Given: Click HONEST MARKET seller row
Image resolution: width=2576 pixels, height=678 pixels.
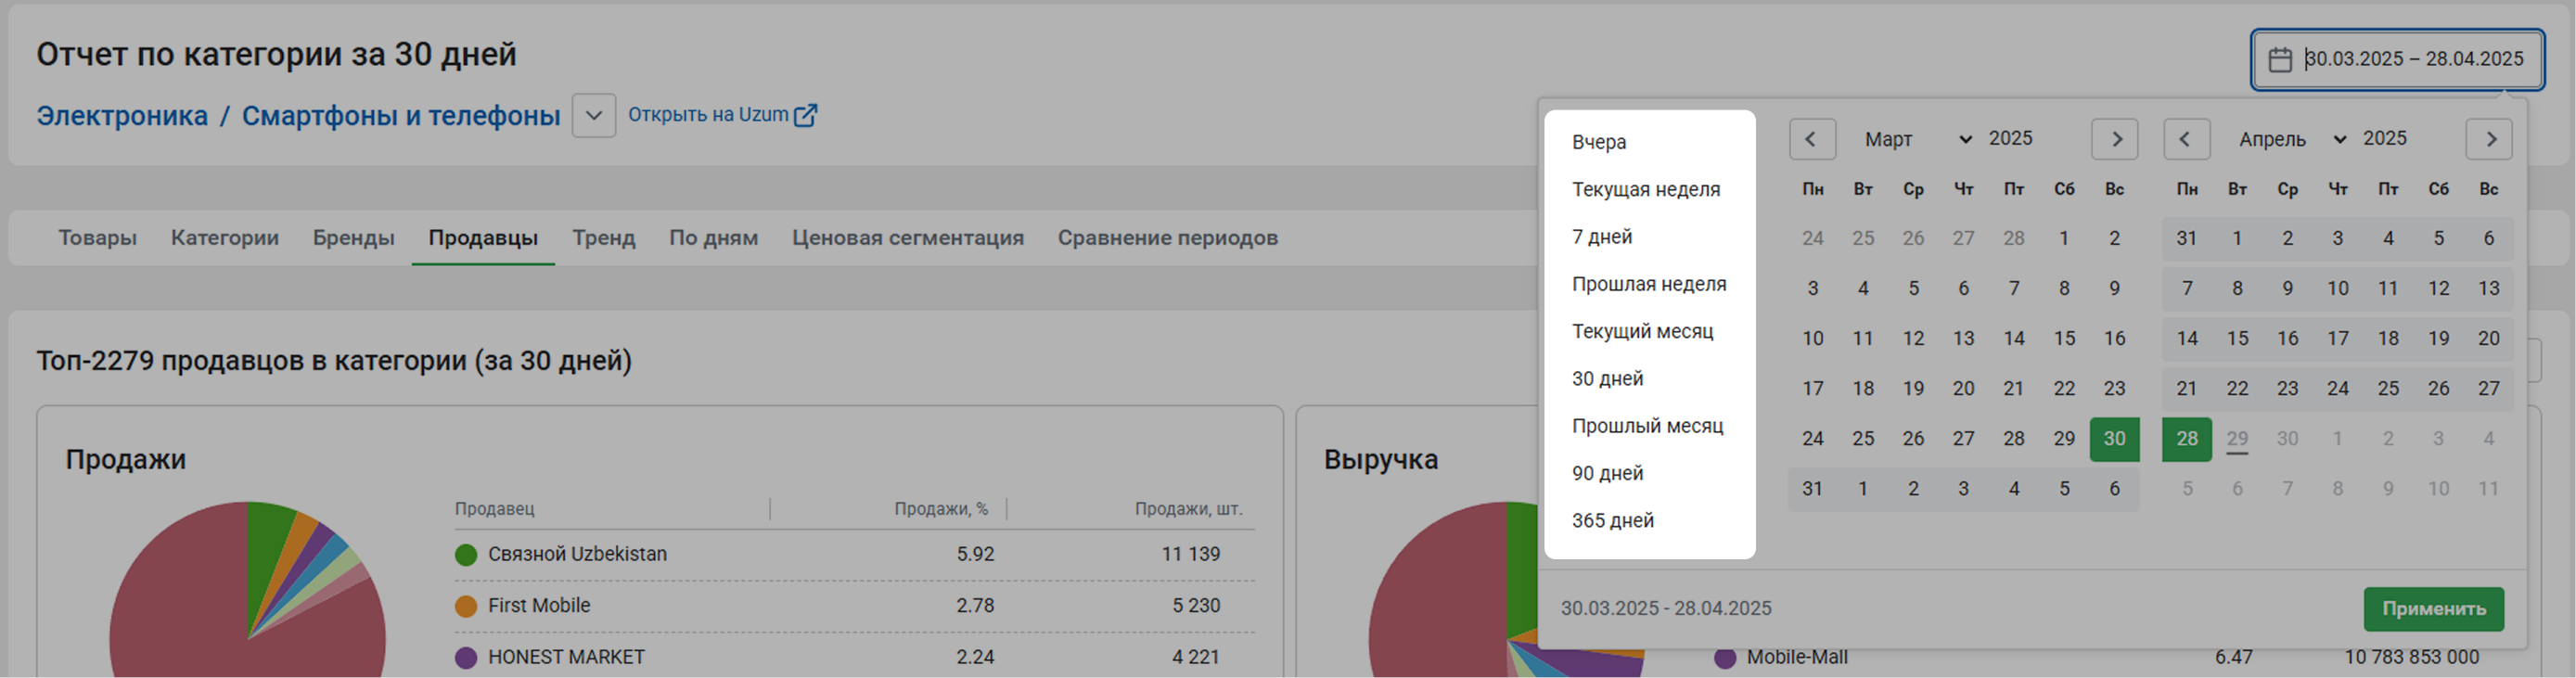Looking at the screenshot, I should [854, 658].
